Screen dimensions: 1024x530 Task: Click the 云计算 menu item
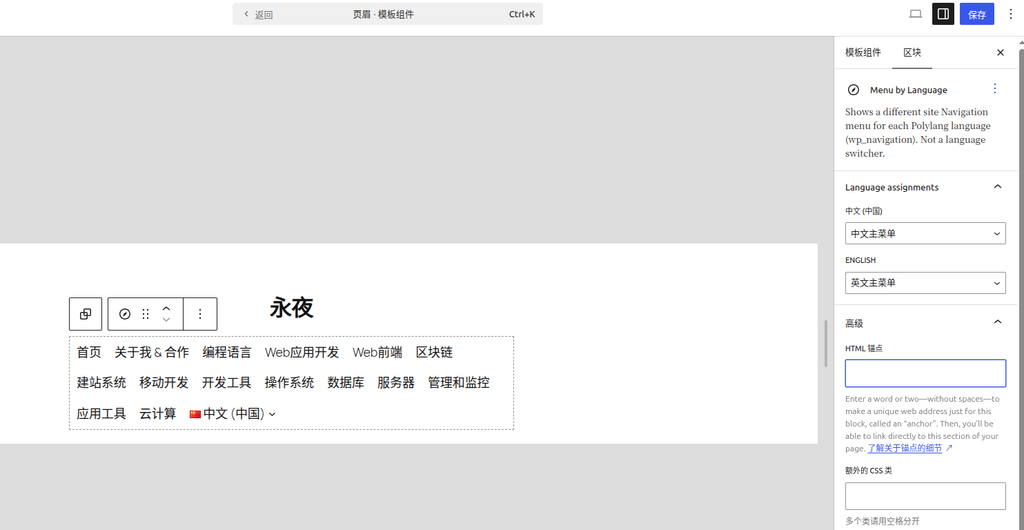157,413
